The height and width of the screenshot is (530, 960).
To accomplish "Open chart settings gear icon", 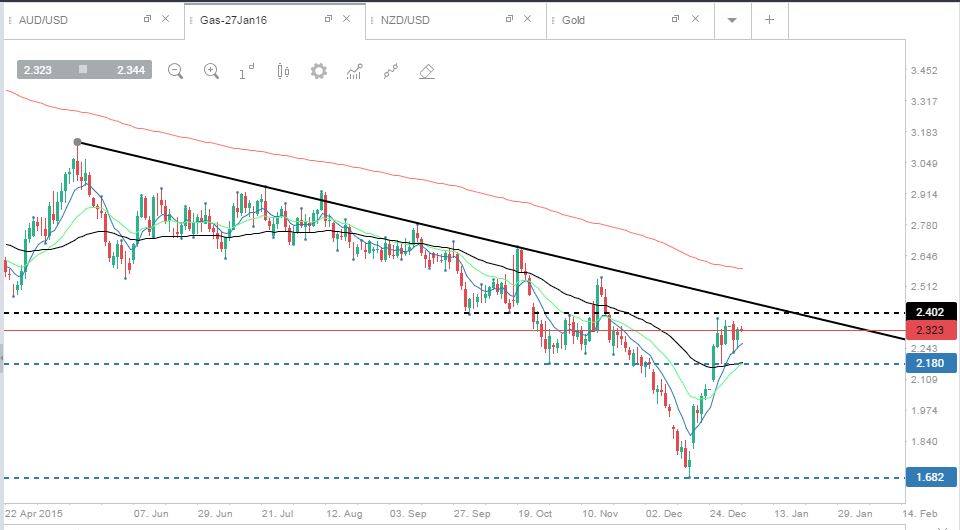I will [x=318, y=71].
